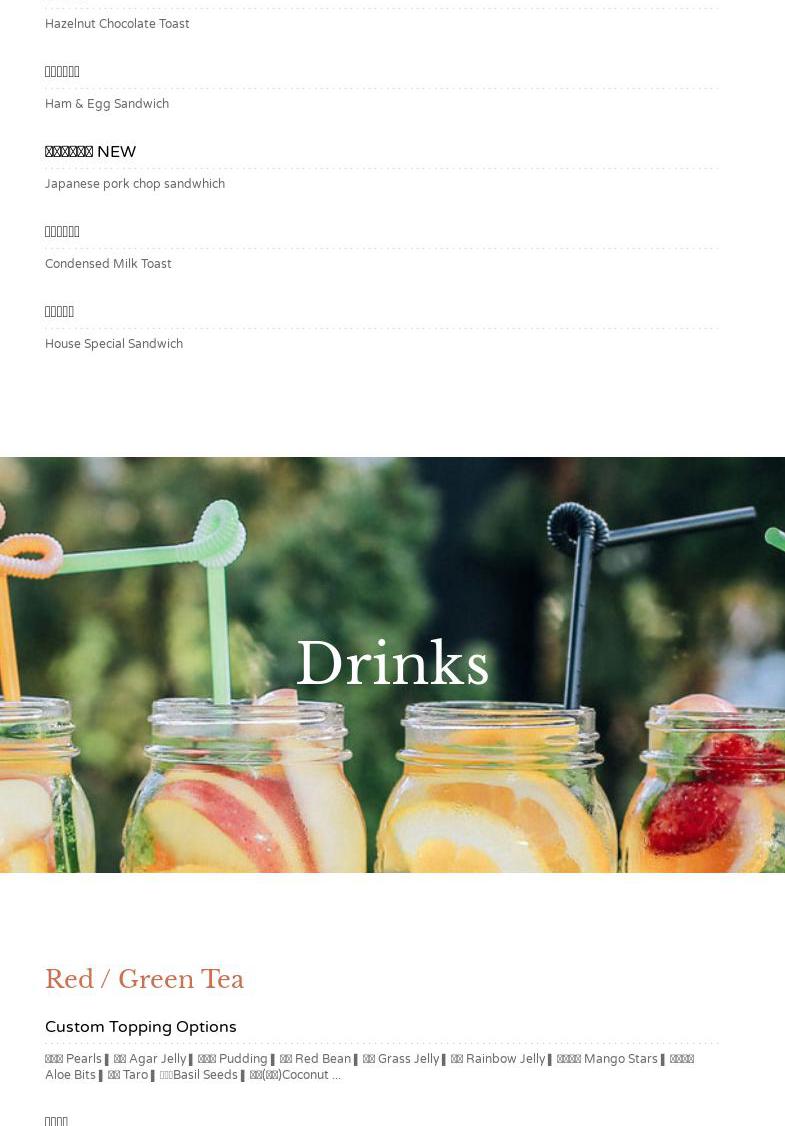Select House Special Sandwich entry
This screenshot has height=1126, width=785.
pyautogui.click(x=114, y=343)
